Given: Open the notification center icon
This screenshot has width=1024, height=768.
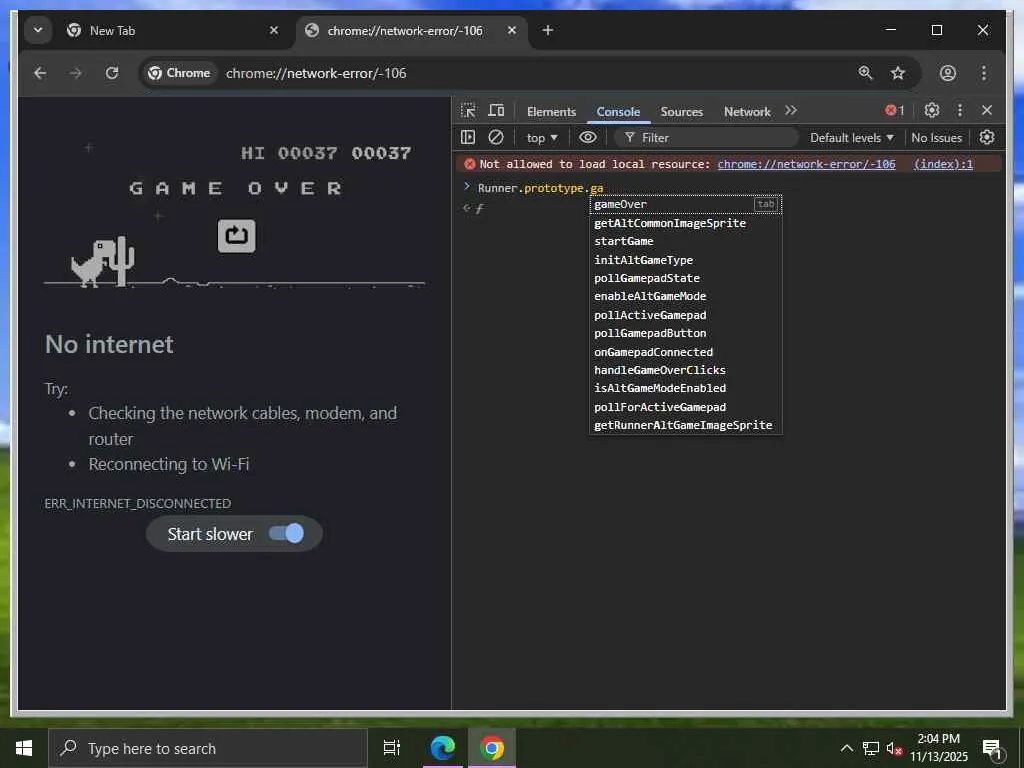Looking at the screenshot, I should (992, 748).
